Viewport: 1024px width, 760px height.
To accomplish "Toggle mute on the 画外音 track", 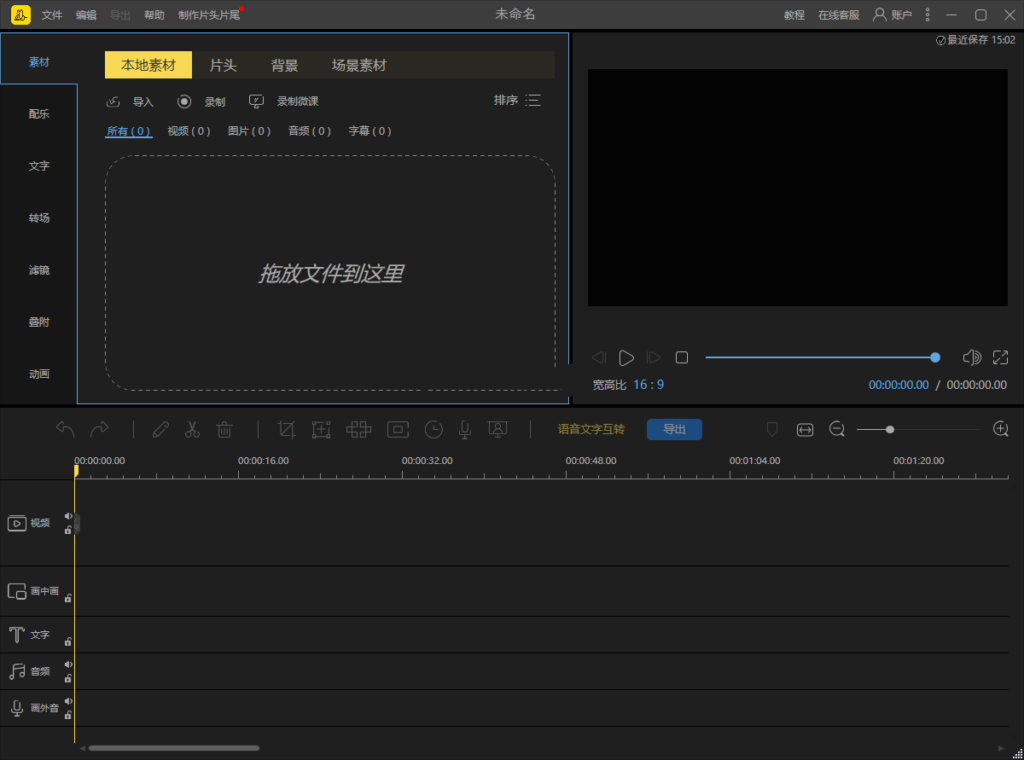I will coord(68,702).
